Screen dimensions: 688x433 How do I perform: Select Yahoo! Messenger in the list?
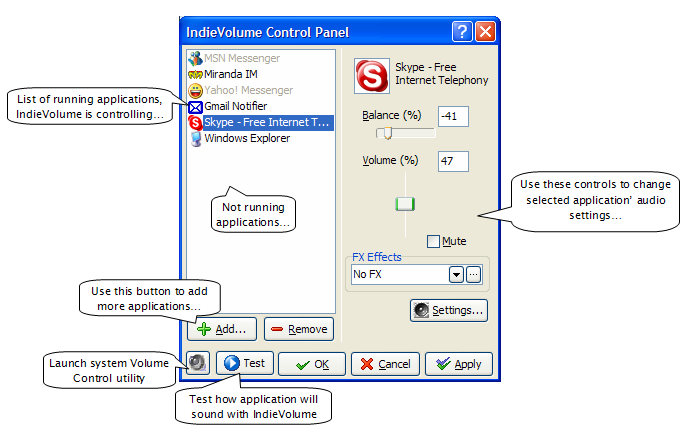pos(248,90)
